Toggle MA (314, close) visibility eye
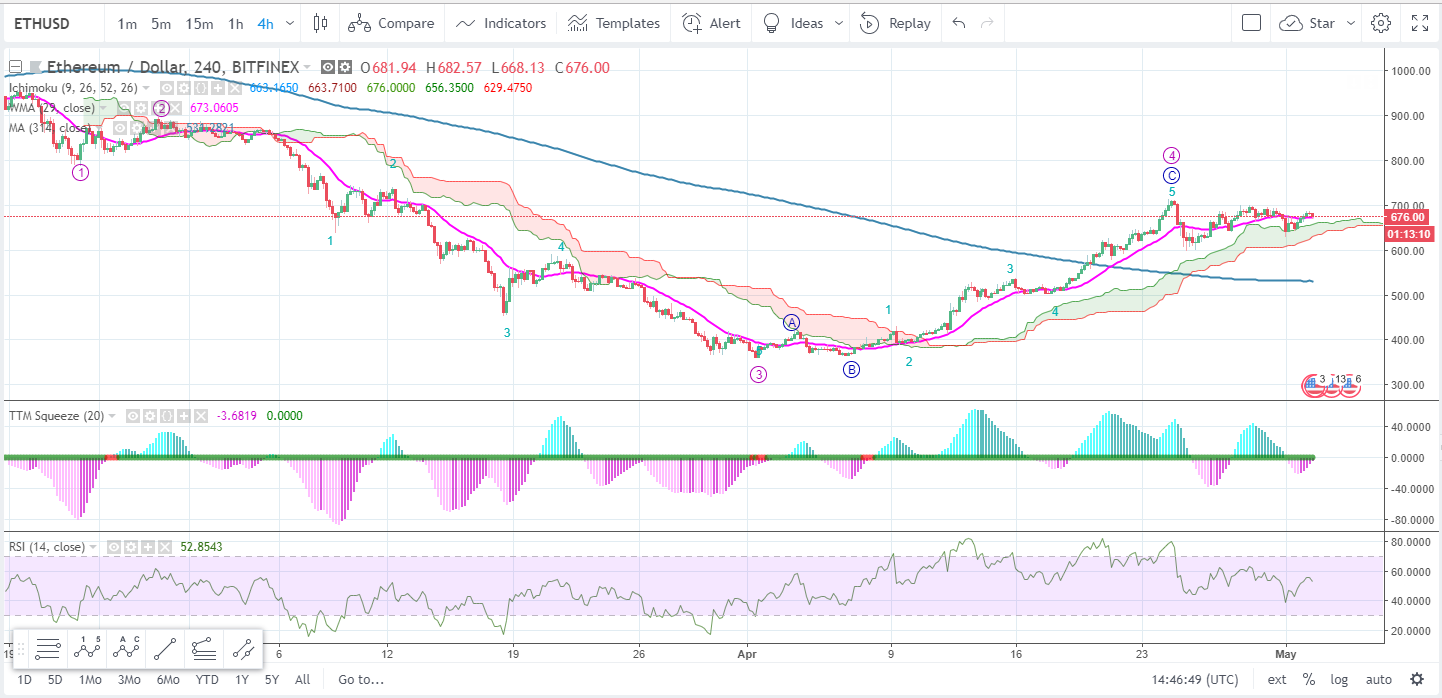Screen dimensions: 1442x698 (119, 128)
